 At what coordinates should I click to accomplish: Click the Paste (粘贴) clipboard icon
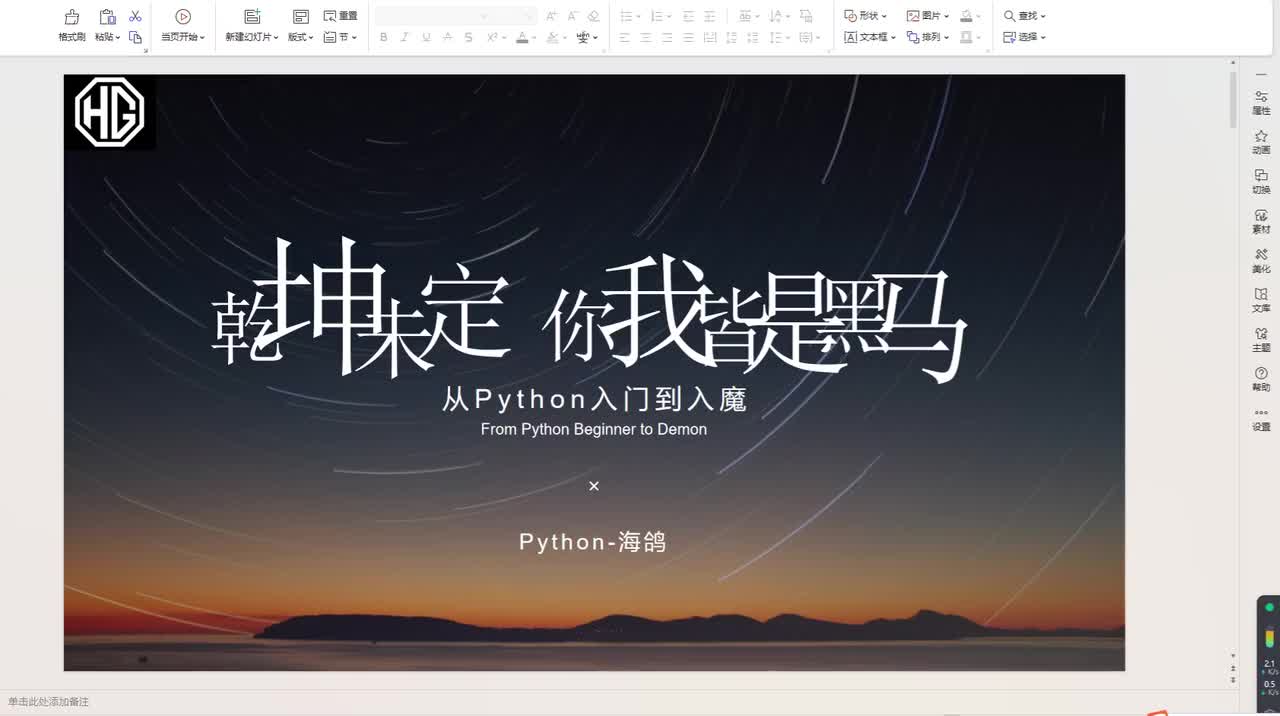coord(107,17)
